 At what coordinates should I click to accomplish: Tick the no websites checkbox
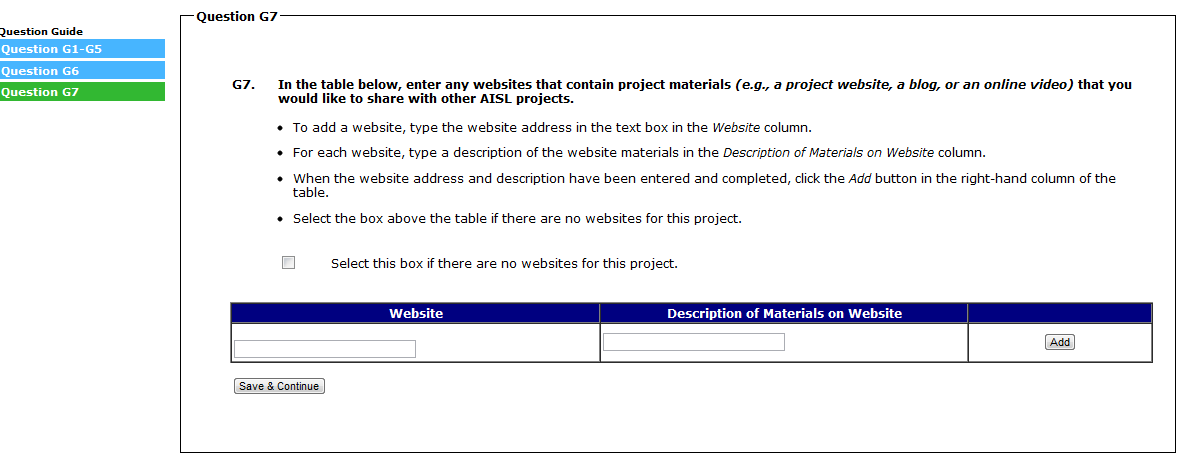point(289,263)
